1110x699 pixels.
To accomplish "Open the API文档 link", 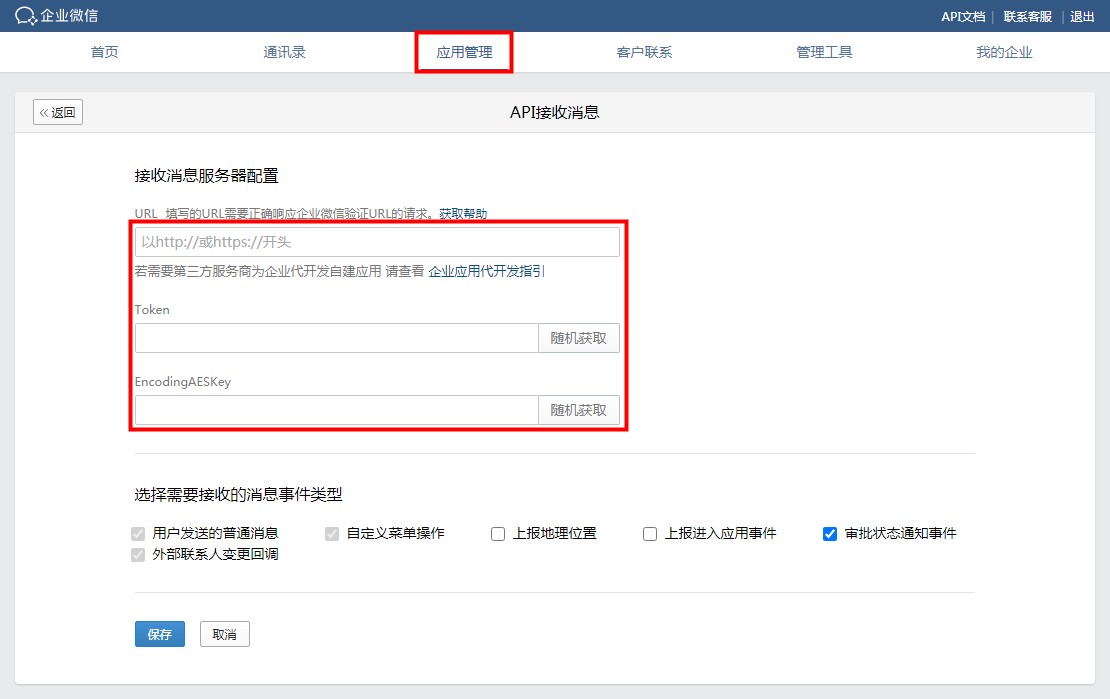I will point(963,16).
